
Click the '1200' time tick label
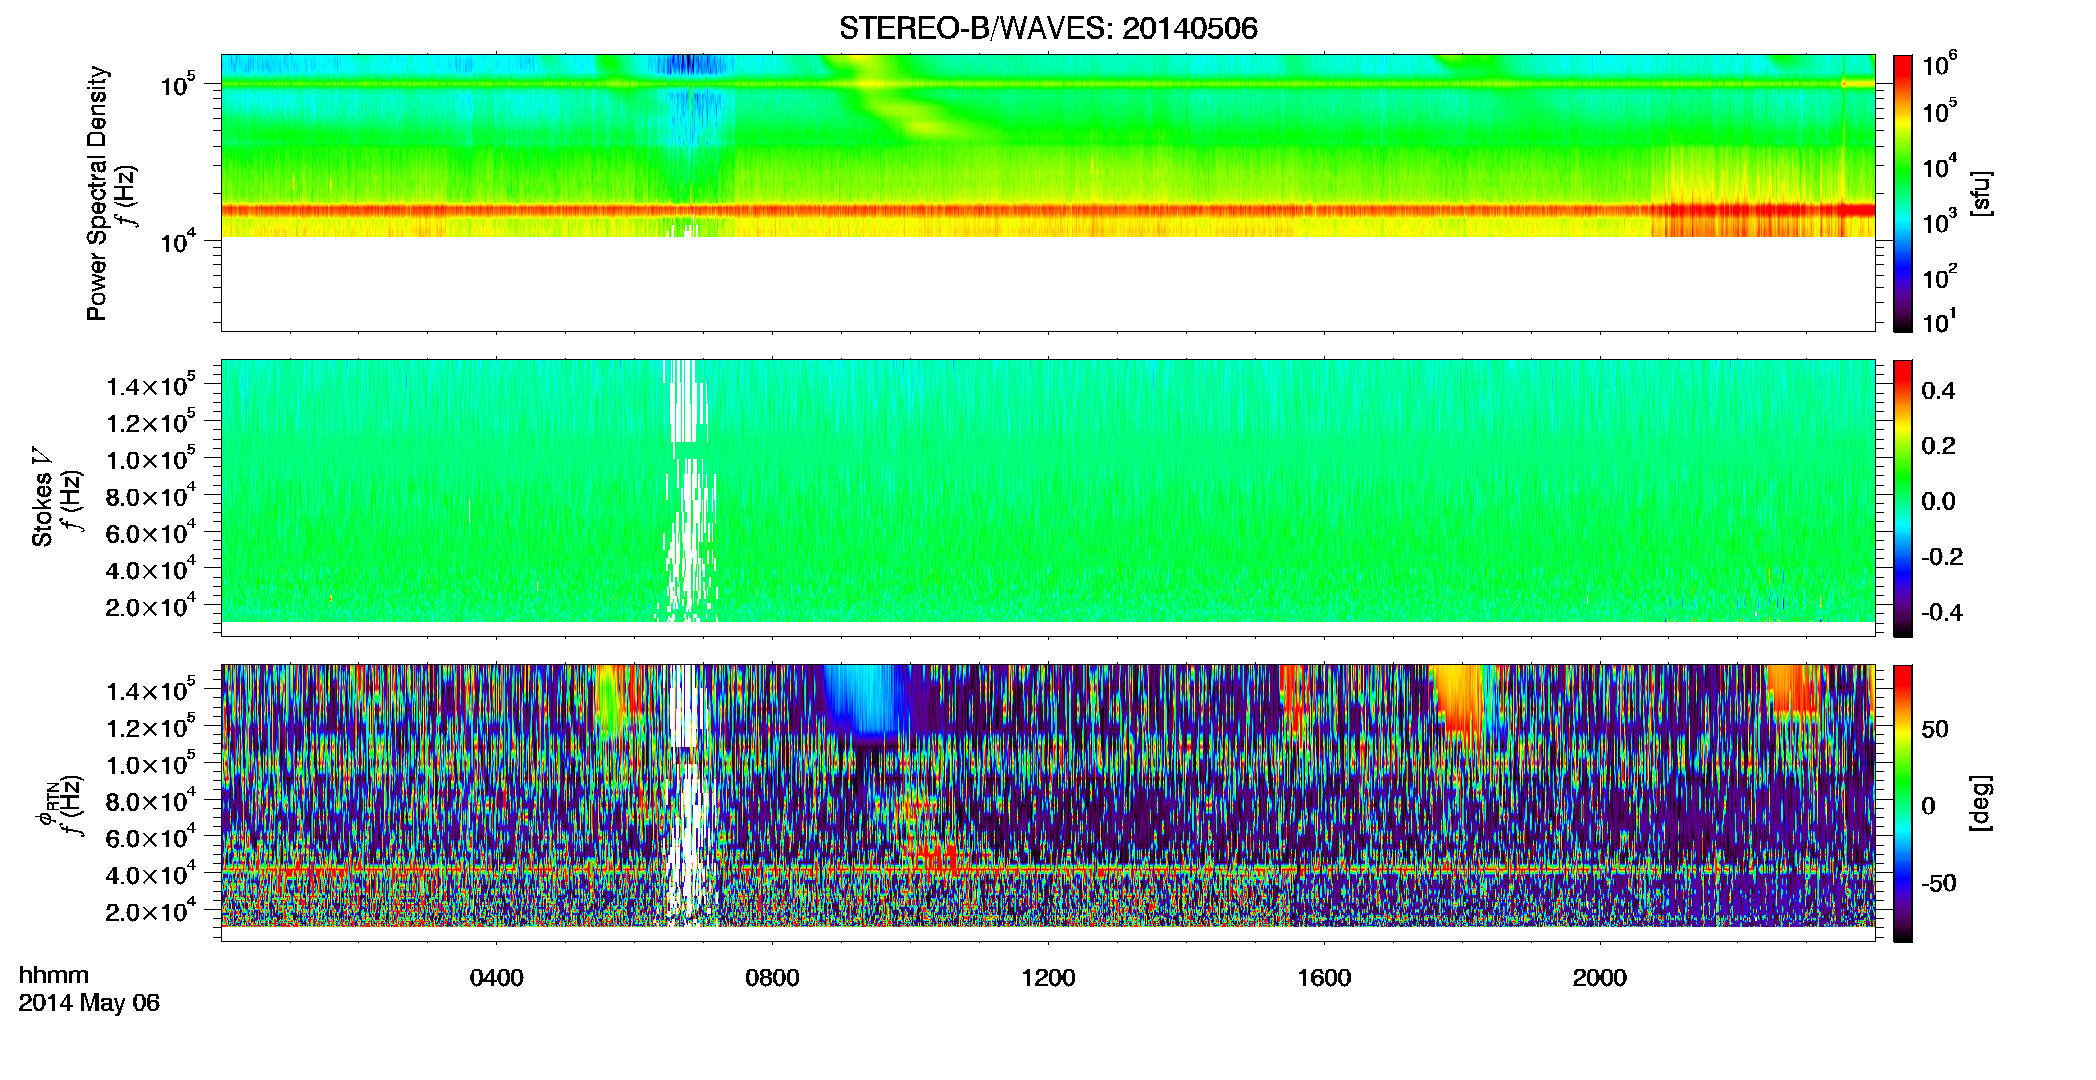(x=1048, y=977)
